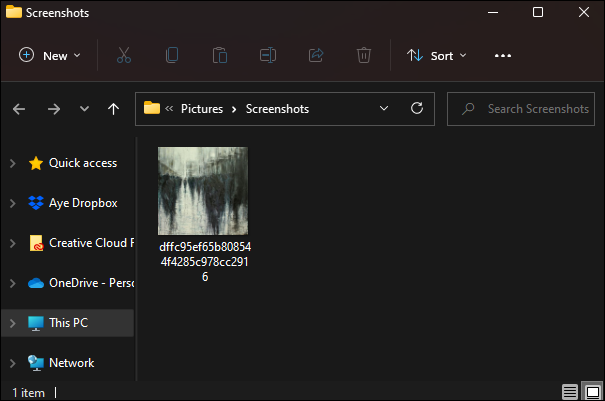Expand the Quick access tree node

pyautogui.click(x=12, y=163)
